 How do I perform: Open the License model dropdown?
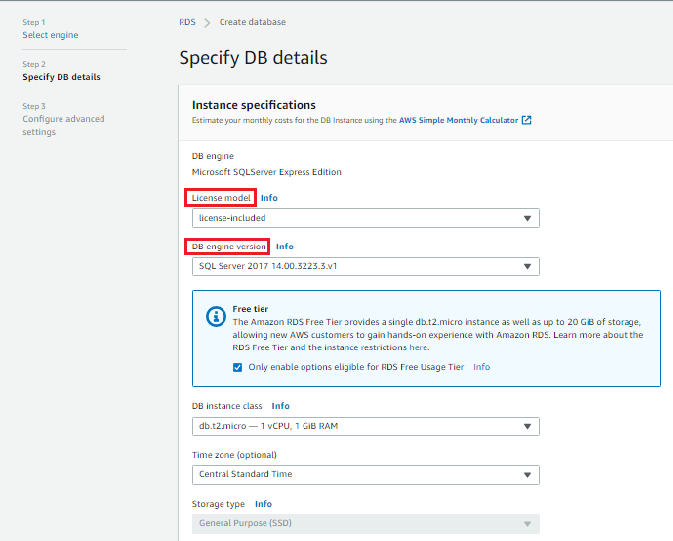[x=365, y=218]
